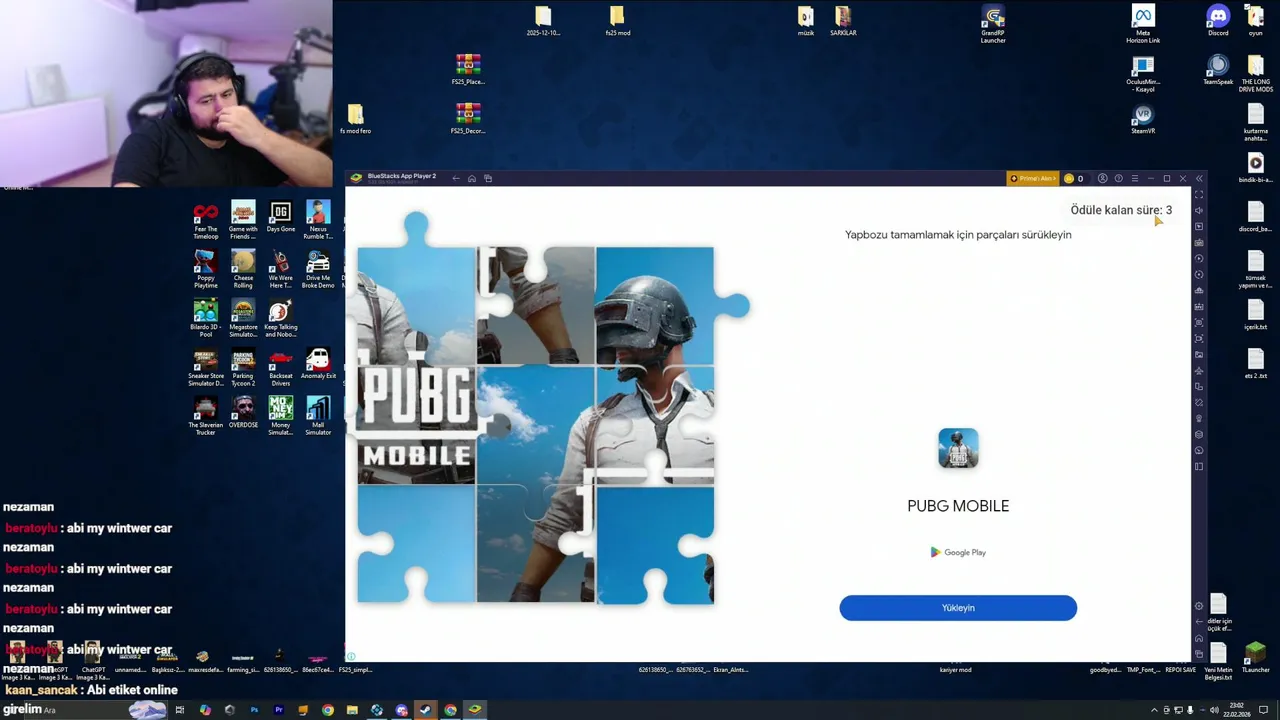Open Fear The Timeloop game shortcut
Screen dimensions: 1280x720
pos(205,221)
